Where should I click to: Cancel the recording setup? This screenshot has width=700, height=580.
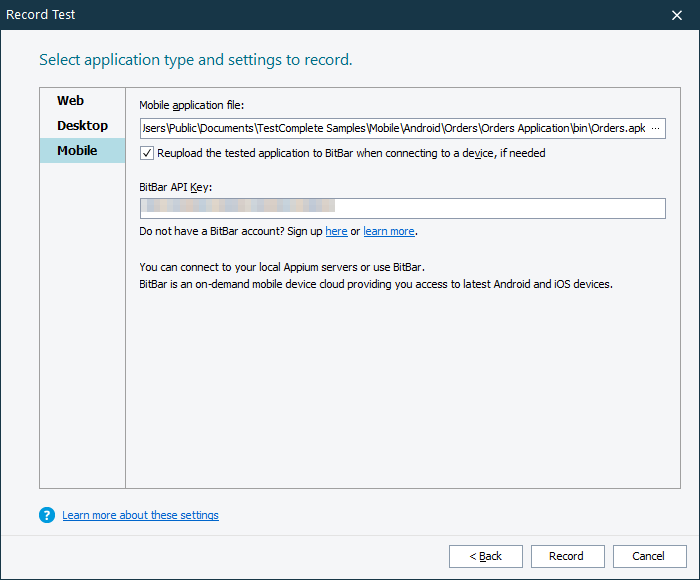(x=648, y=556)
